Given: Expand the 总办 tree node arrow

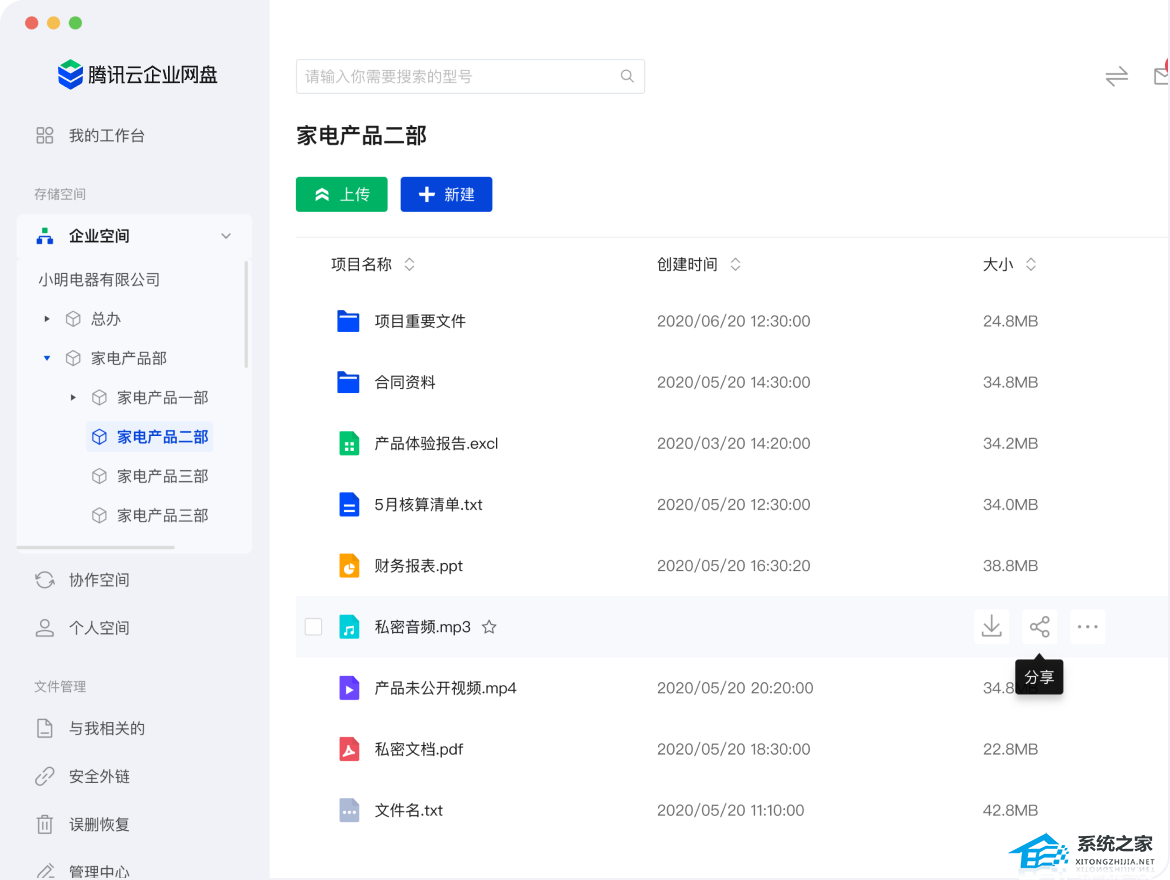Looking at the screenshot, I should [47, 319].
